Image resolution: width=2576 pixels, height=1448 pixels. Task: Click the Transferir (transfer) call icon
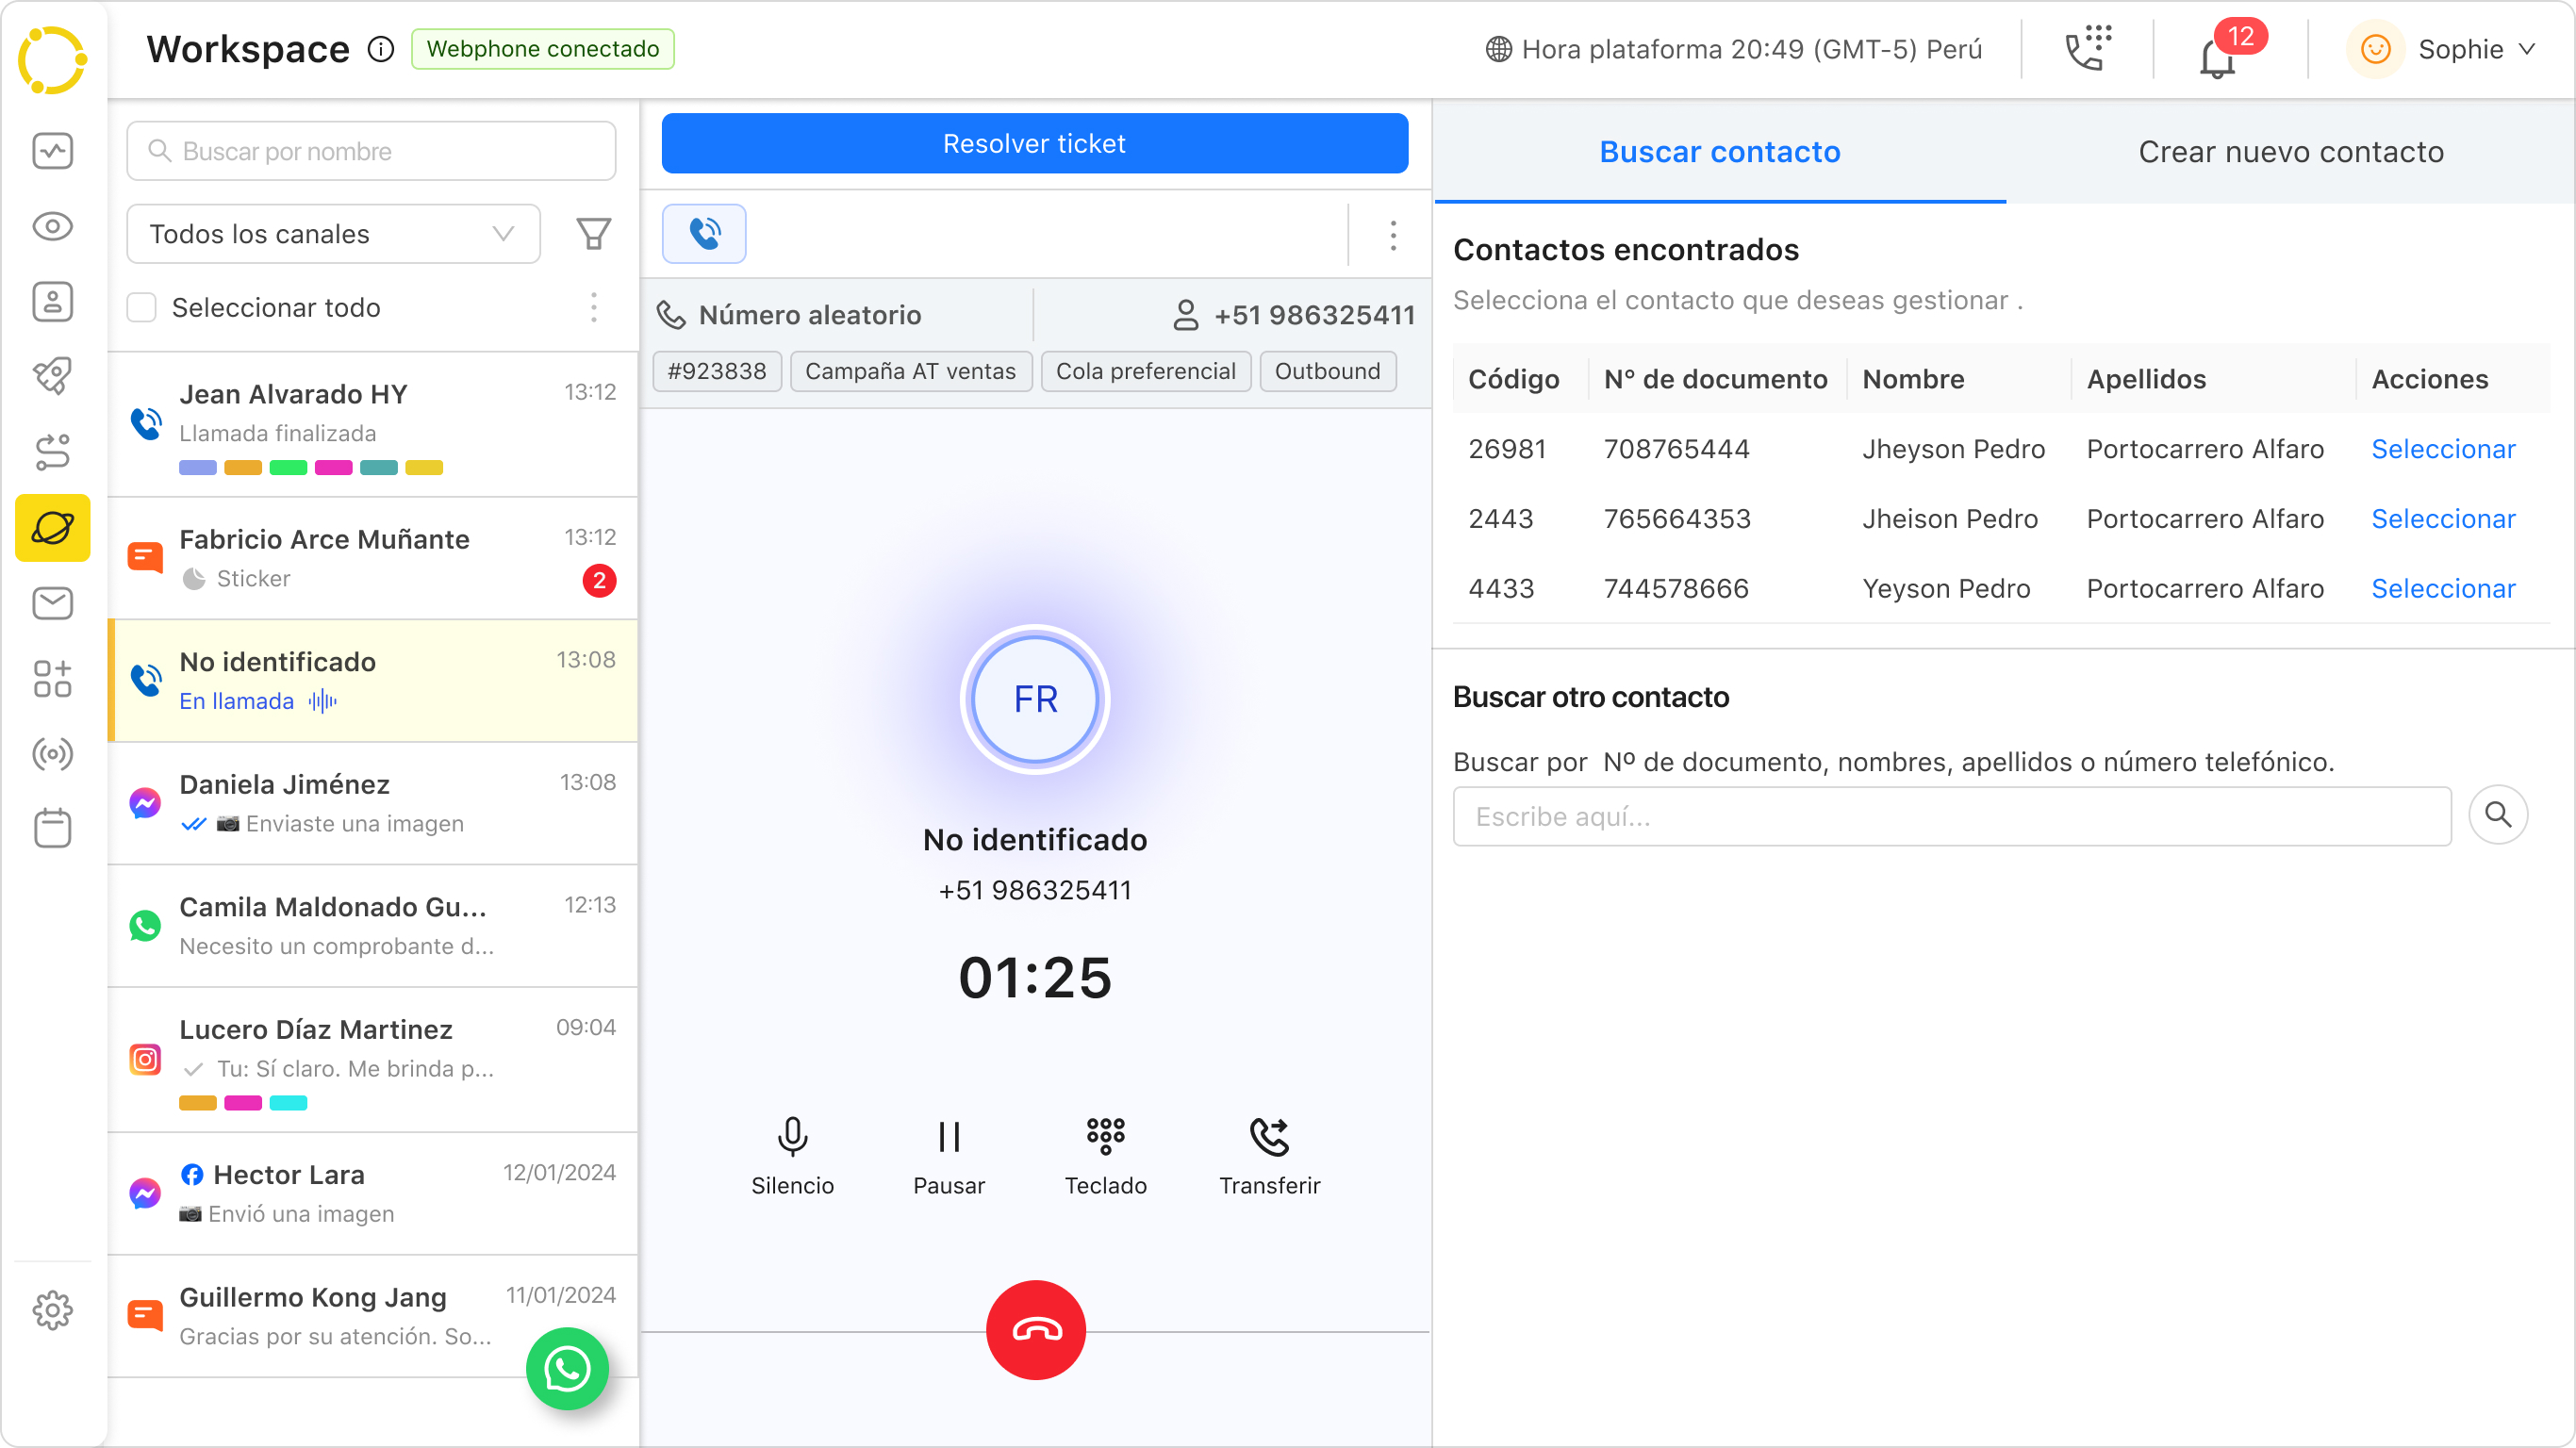point(1268,1135)
